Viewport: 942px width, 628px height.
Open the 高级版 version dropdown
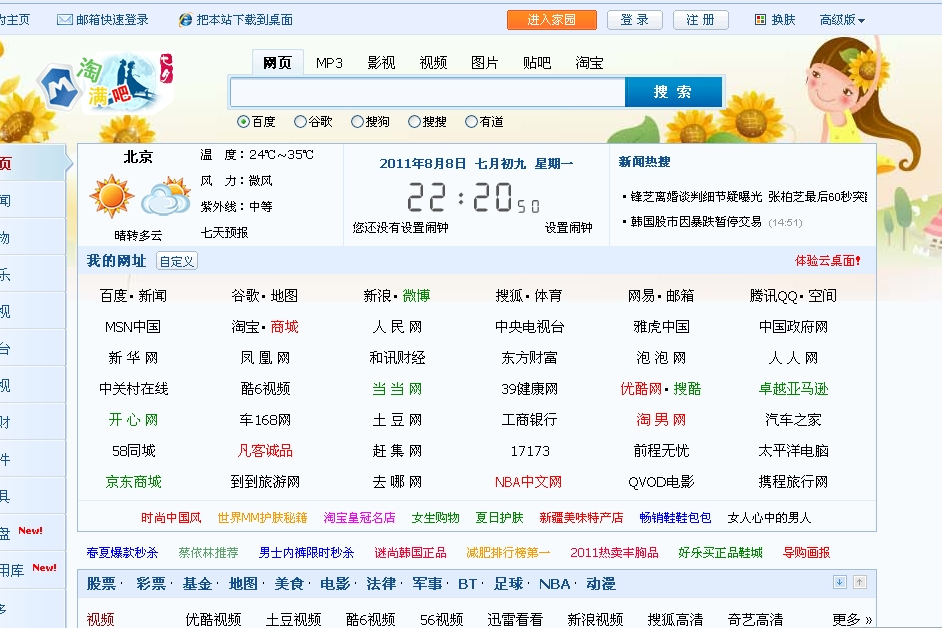[x=842, y=20]
